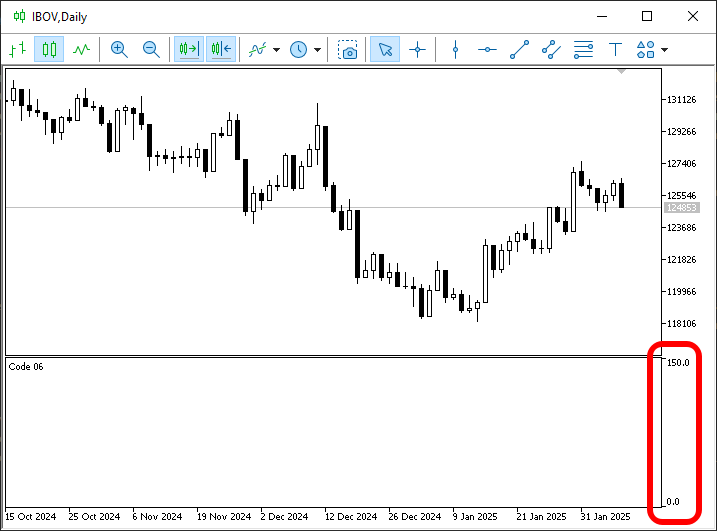The image size is (717, 531).
Task: Click the 150.0 indicator scale value
Action: pos(678,363)
